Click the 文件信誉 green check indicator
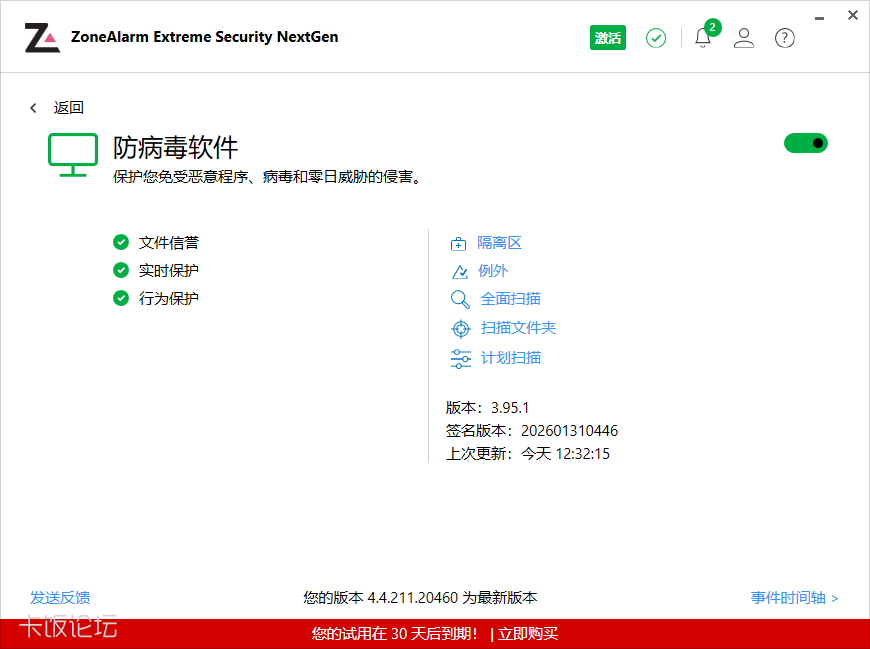 (121, 242)
